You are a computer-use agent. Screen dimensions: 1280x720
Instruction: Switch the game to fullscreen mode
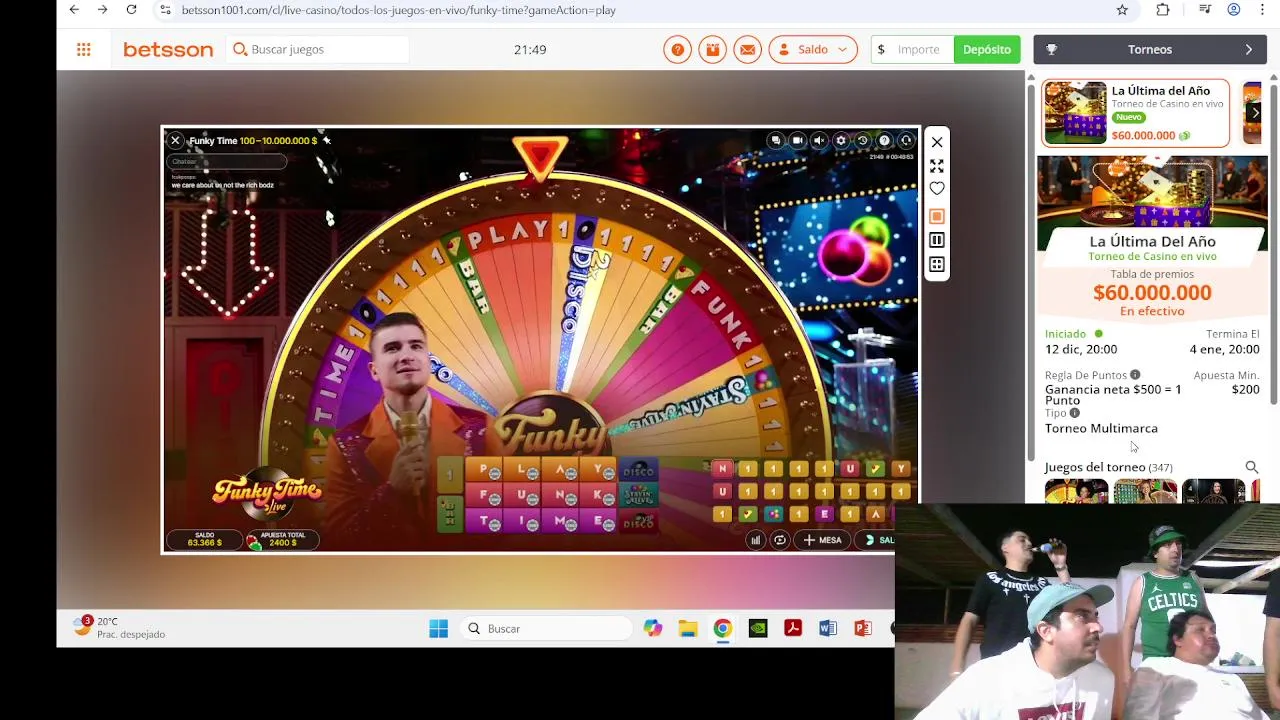(x=937, y=166)
